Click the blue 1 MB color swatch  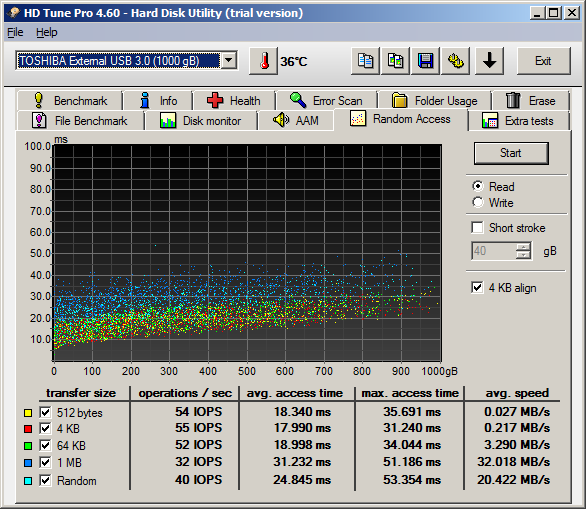click(28, 463)
